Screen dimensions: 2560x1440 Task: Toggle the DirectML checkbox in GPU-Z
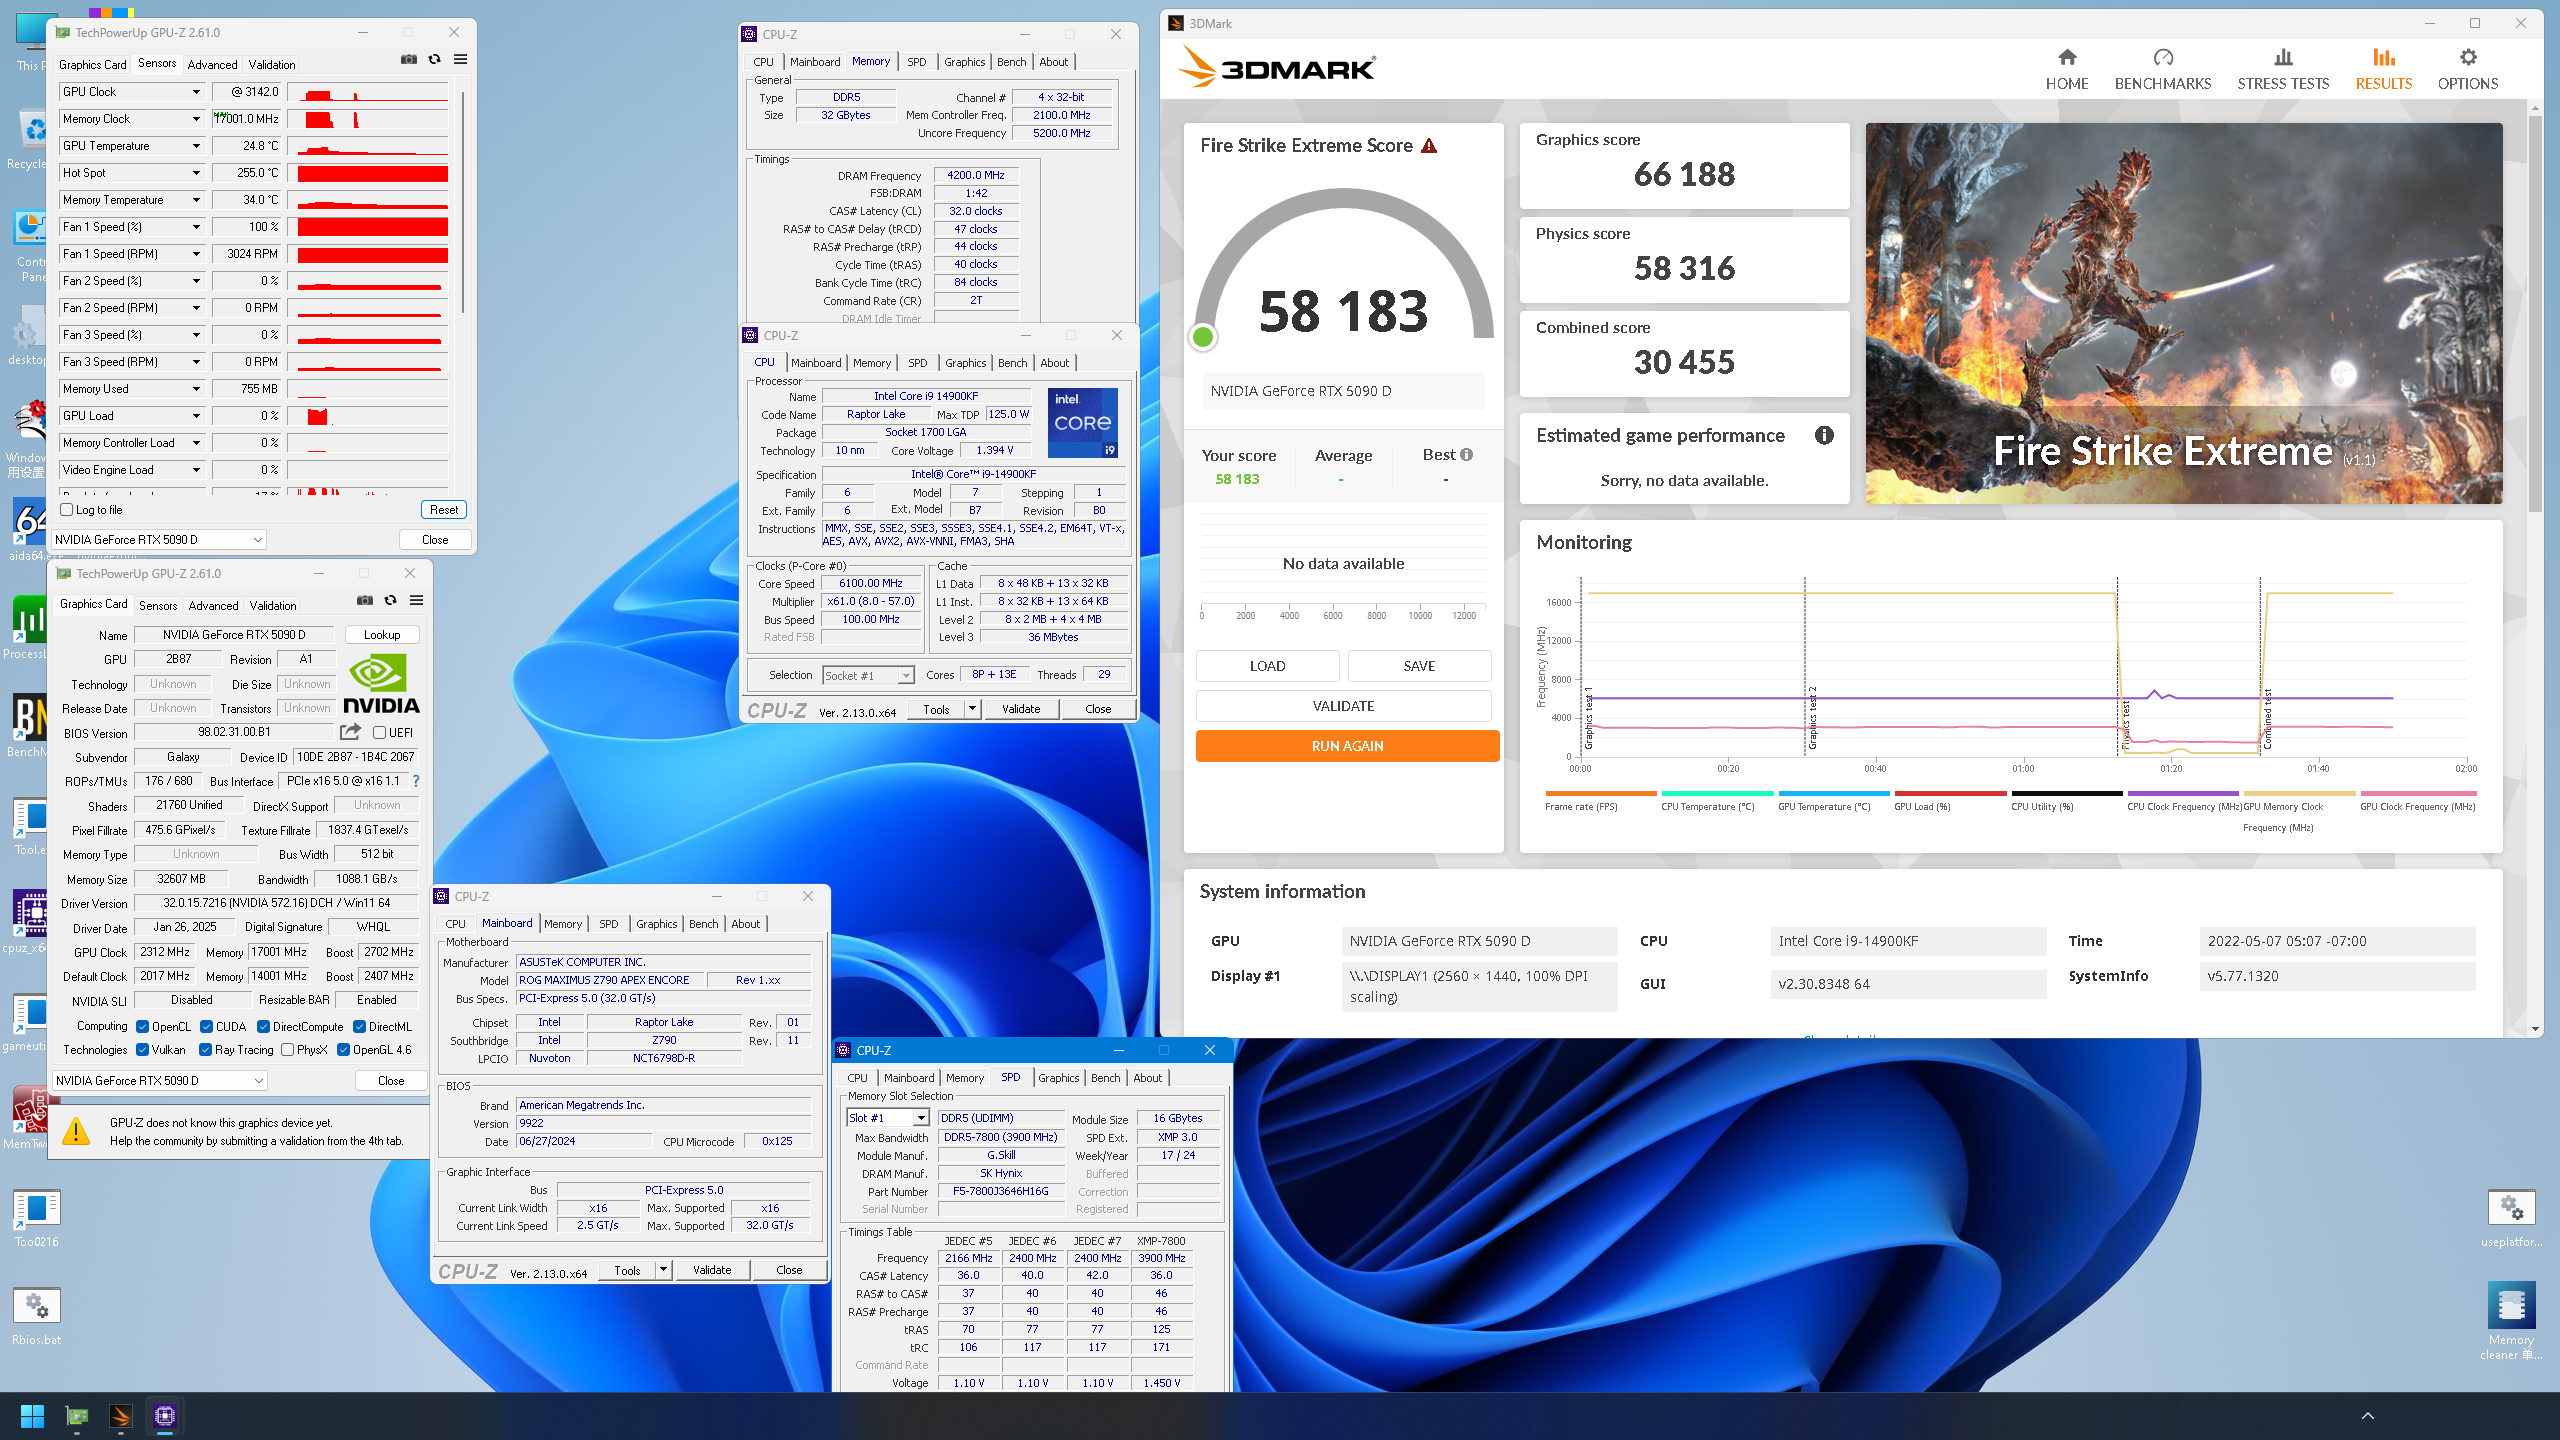(359, 1027)
